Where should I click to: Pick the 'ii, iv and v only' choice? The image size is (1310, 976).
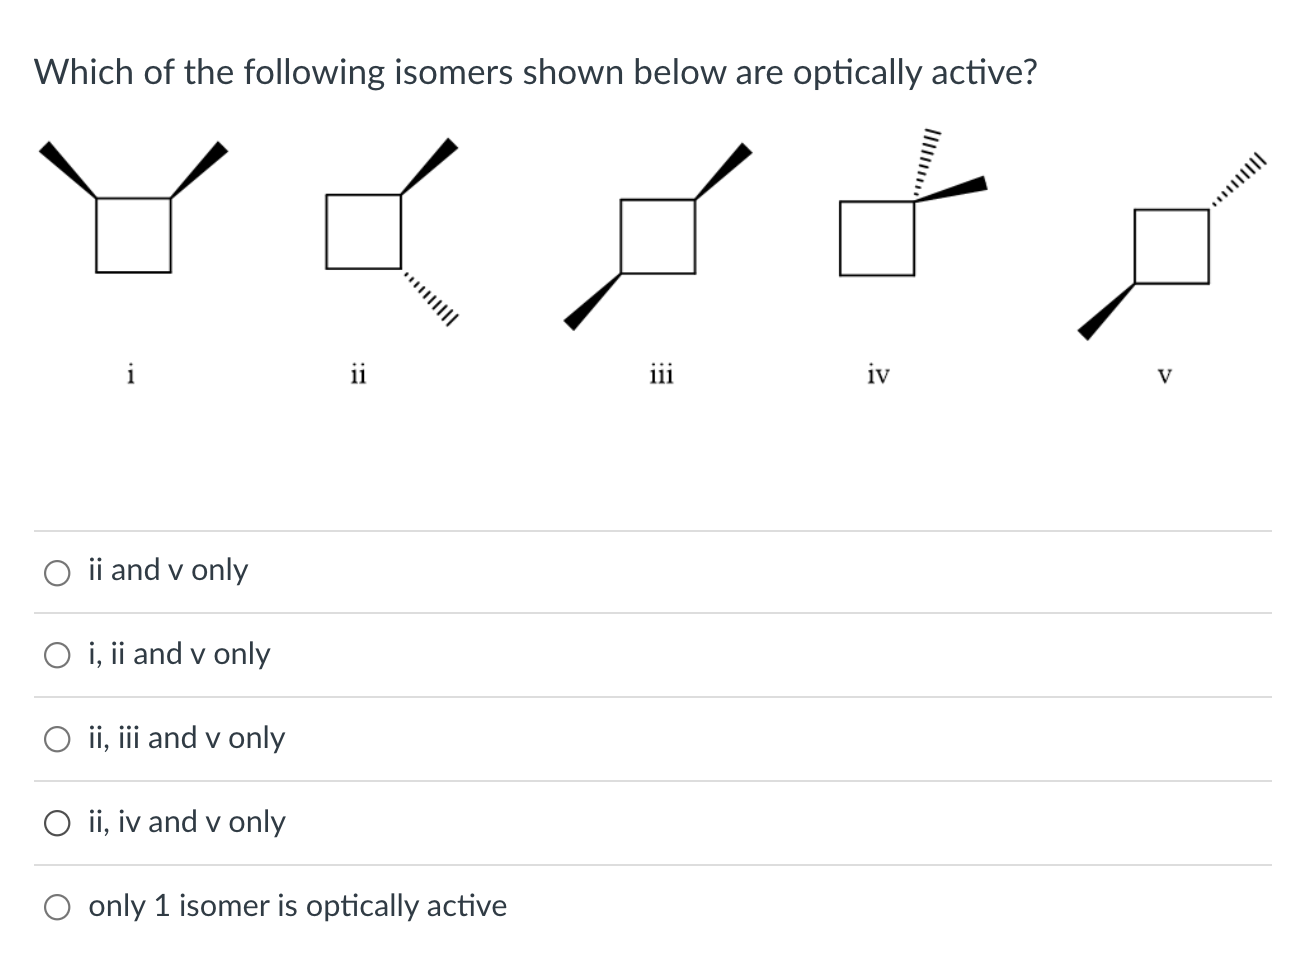57,824
